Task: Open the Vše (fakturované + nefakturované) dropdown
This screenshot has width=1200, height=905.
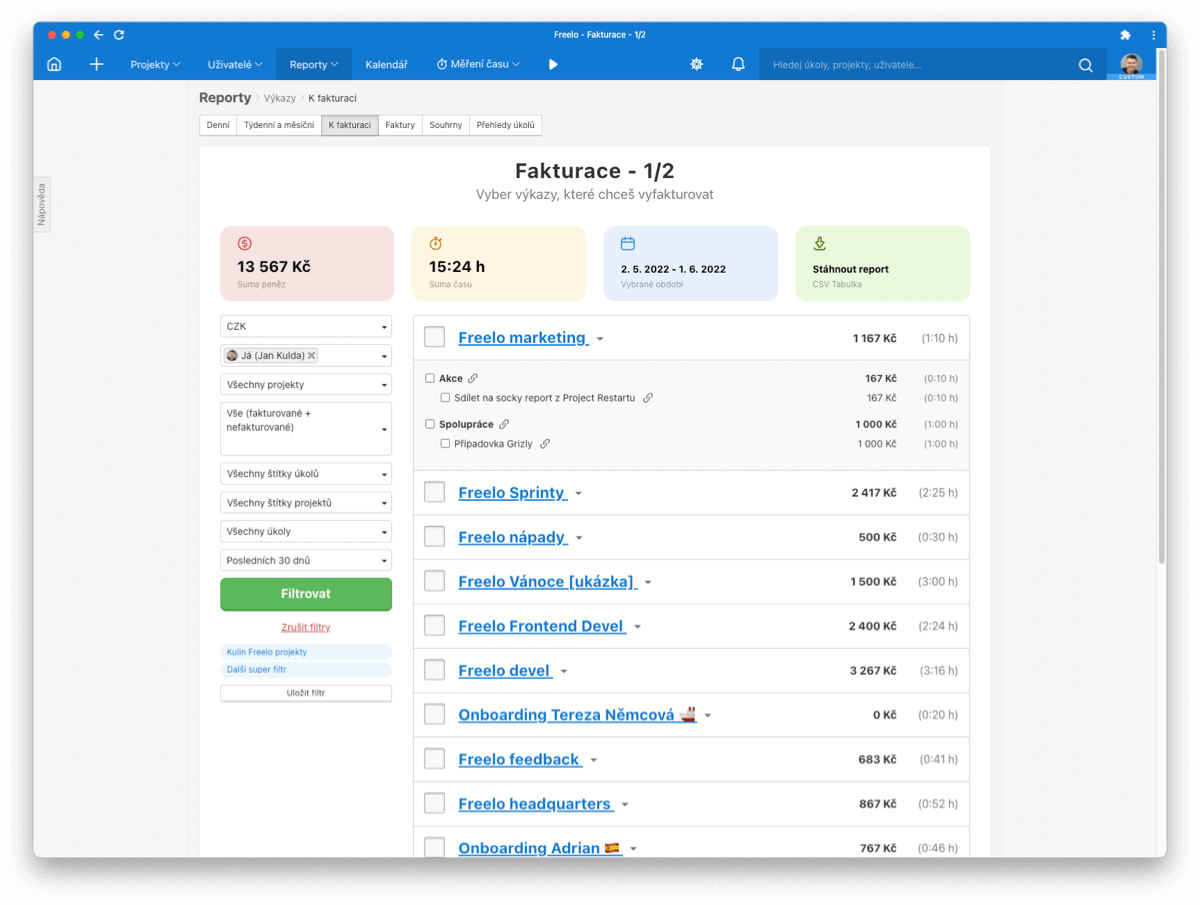Action: pos(306,428)
